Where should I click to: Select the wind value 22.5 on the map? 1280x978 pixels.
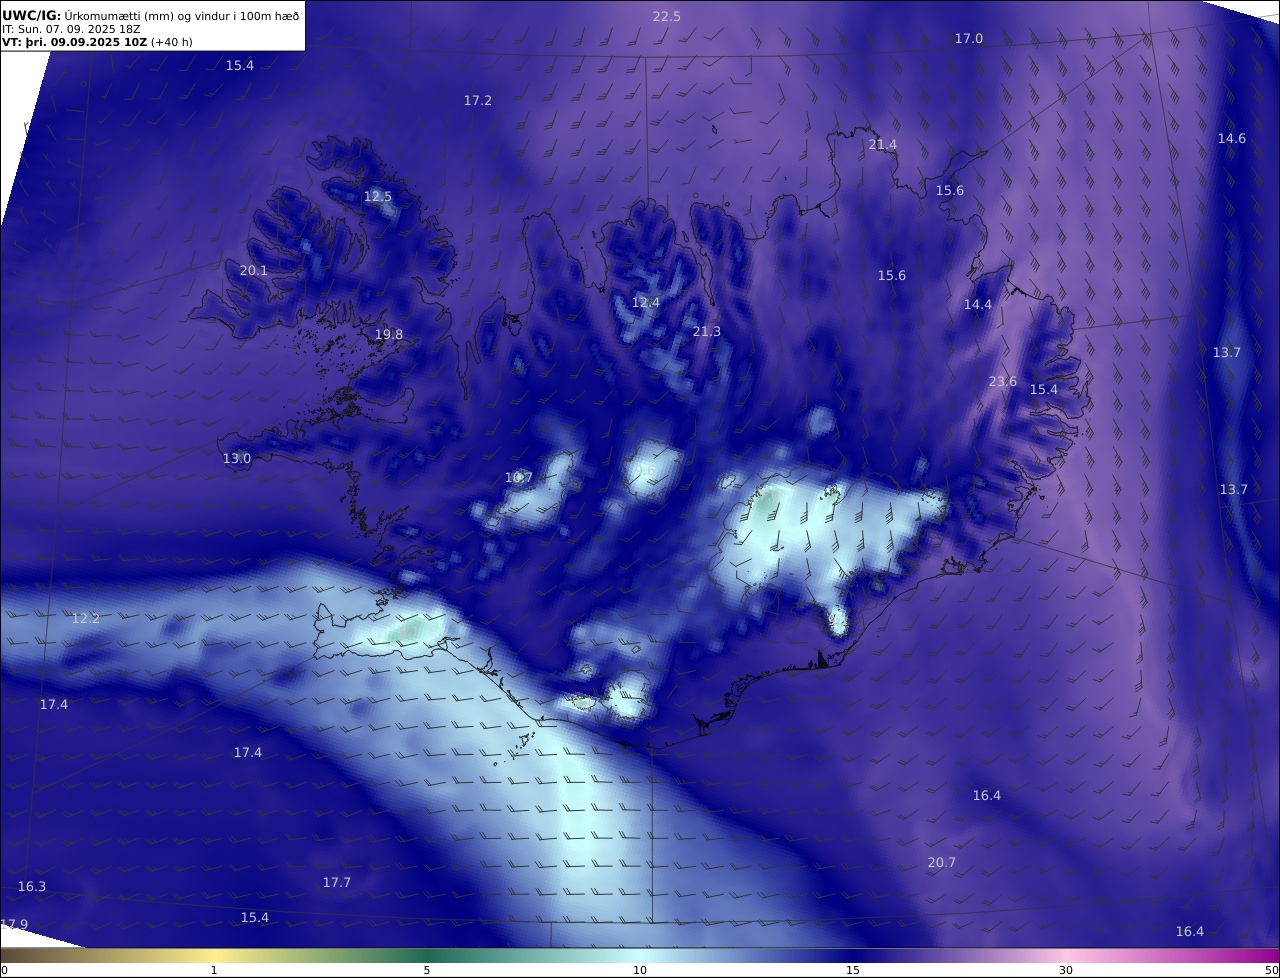[x=667, y=16]
